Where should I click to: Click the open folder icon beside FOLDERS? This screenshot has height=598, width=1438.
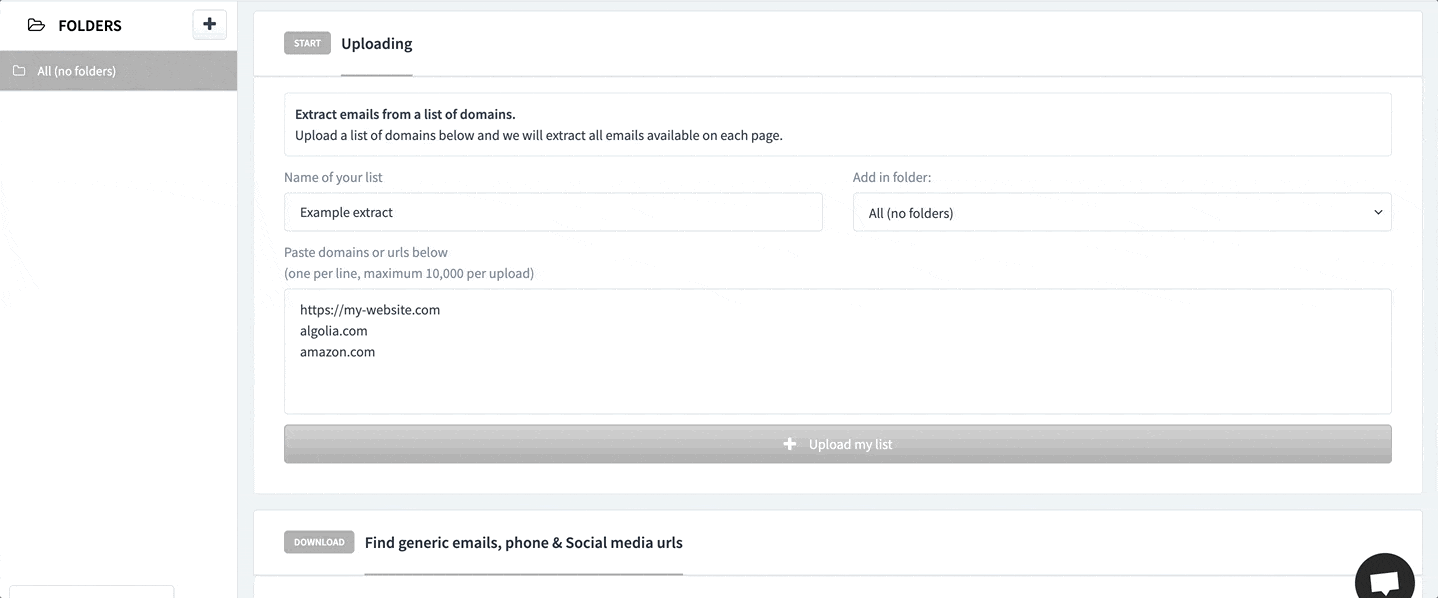[36, 26]
